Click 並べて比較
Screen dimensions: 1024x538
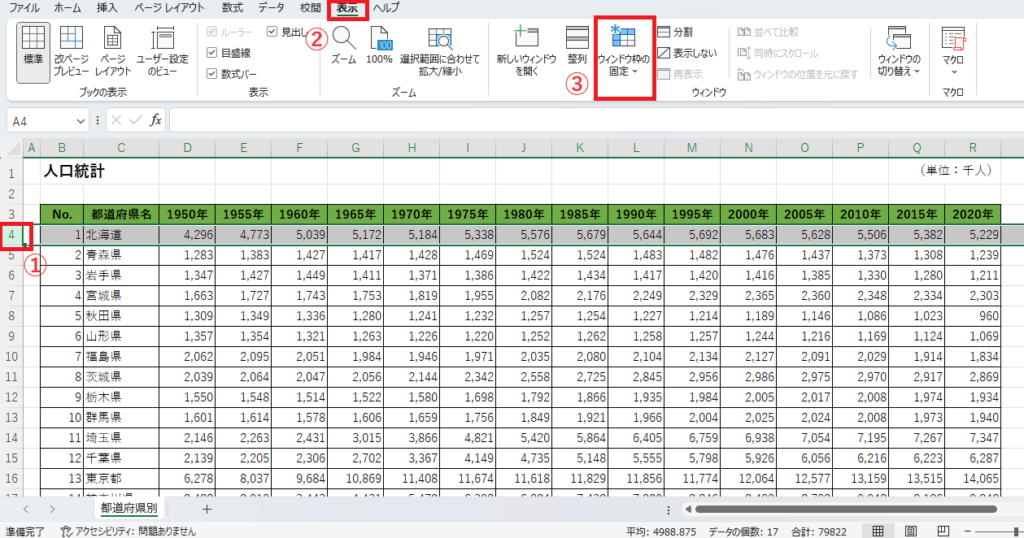pos(768,32)
